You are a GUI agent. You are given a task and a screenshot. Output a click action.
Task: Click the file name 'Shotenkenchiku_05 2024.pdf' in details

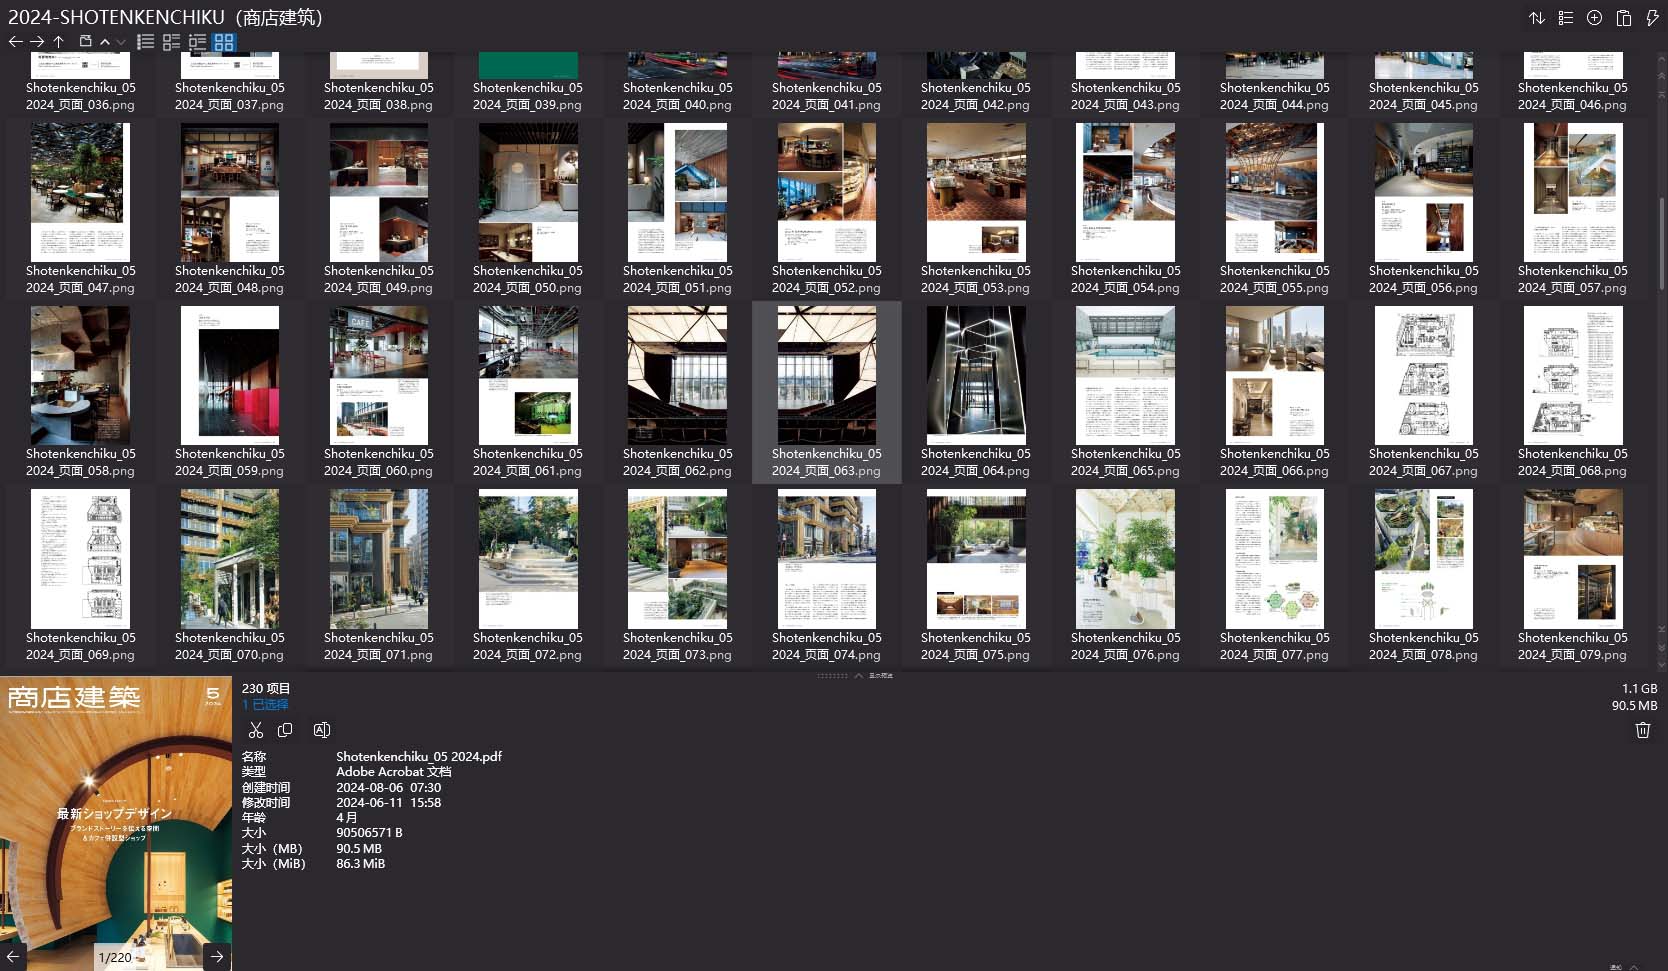(x=419, y=757)
